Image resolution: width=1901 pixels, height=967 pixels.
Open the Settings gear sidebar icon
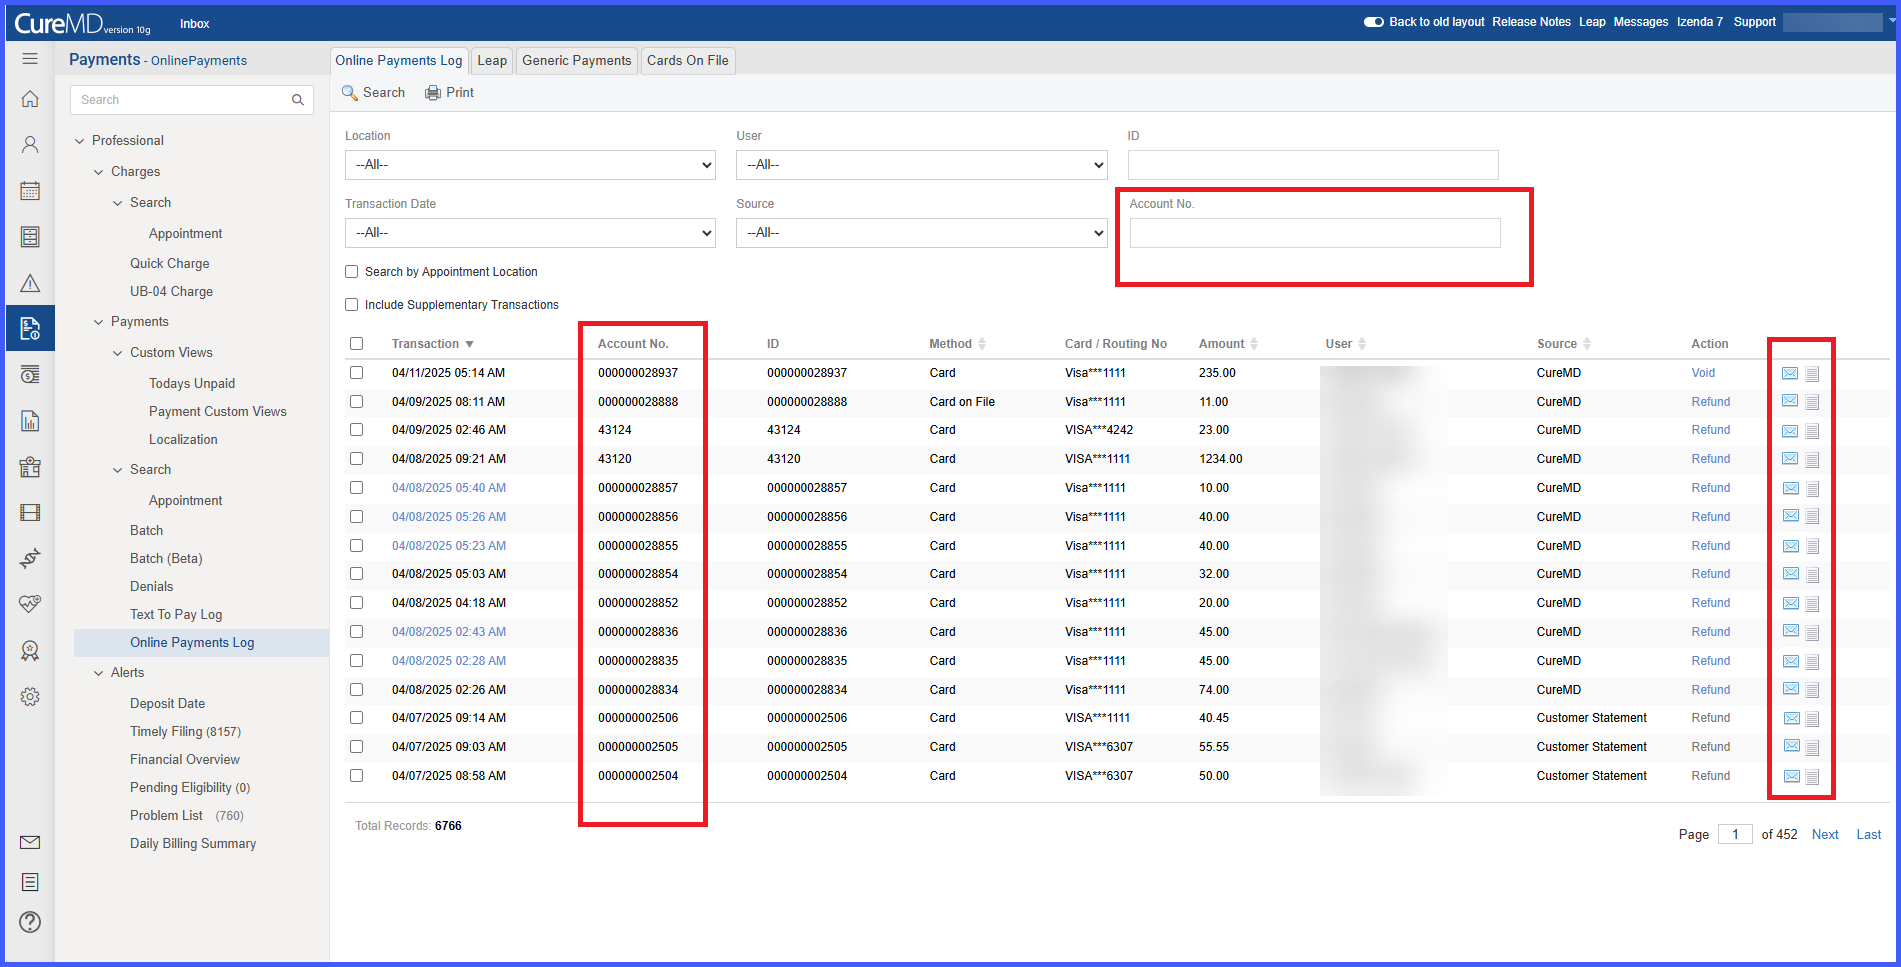pyautogui.click(x=30, y=697)
